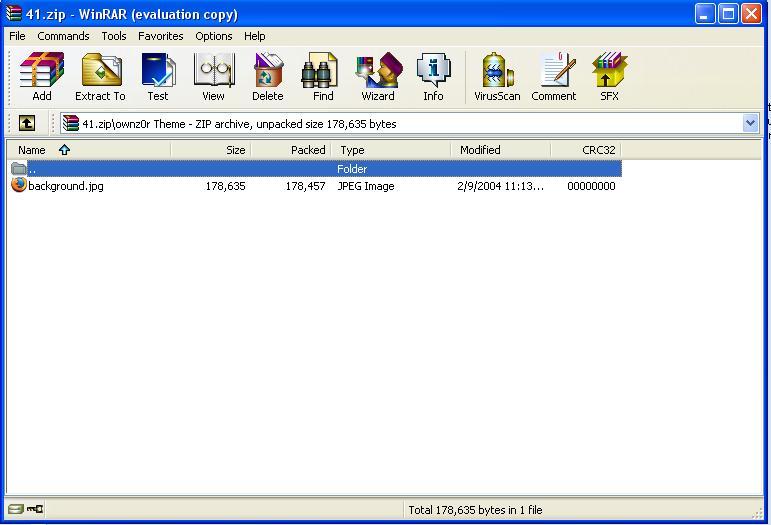The height and width of the screenshot is (525, 771).
Task: Expand the archive path dropdown arrow
Action: (750, 123)
